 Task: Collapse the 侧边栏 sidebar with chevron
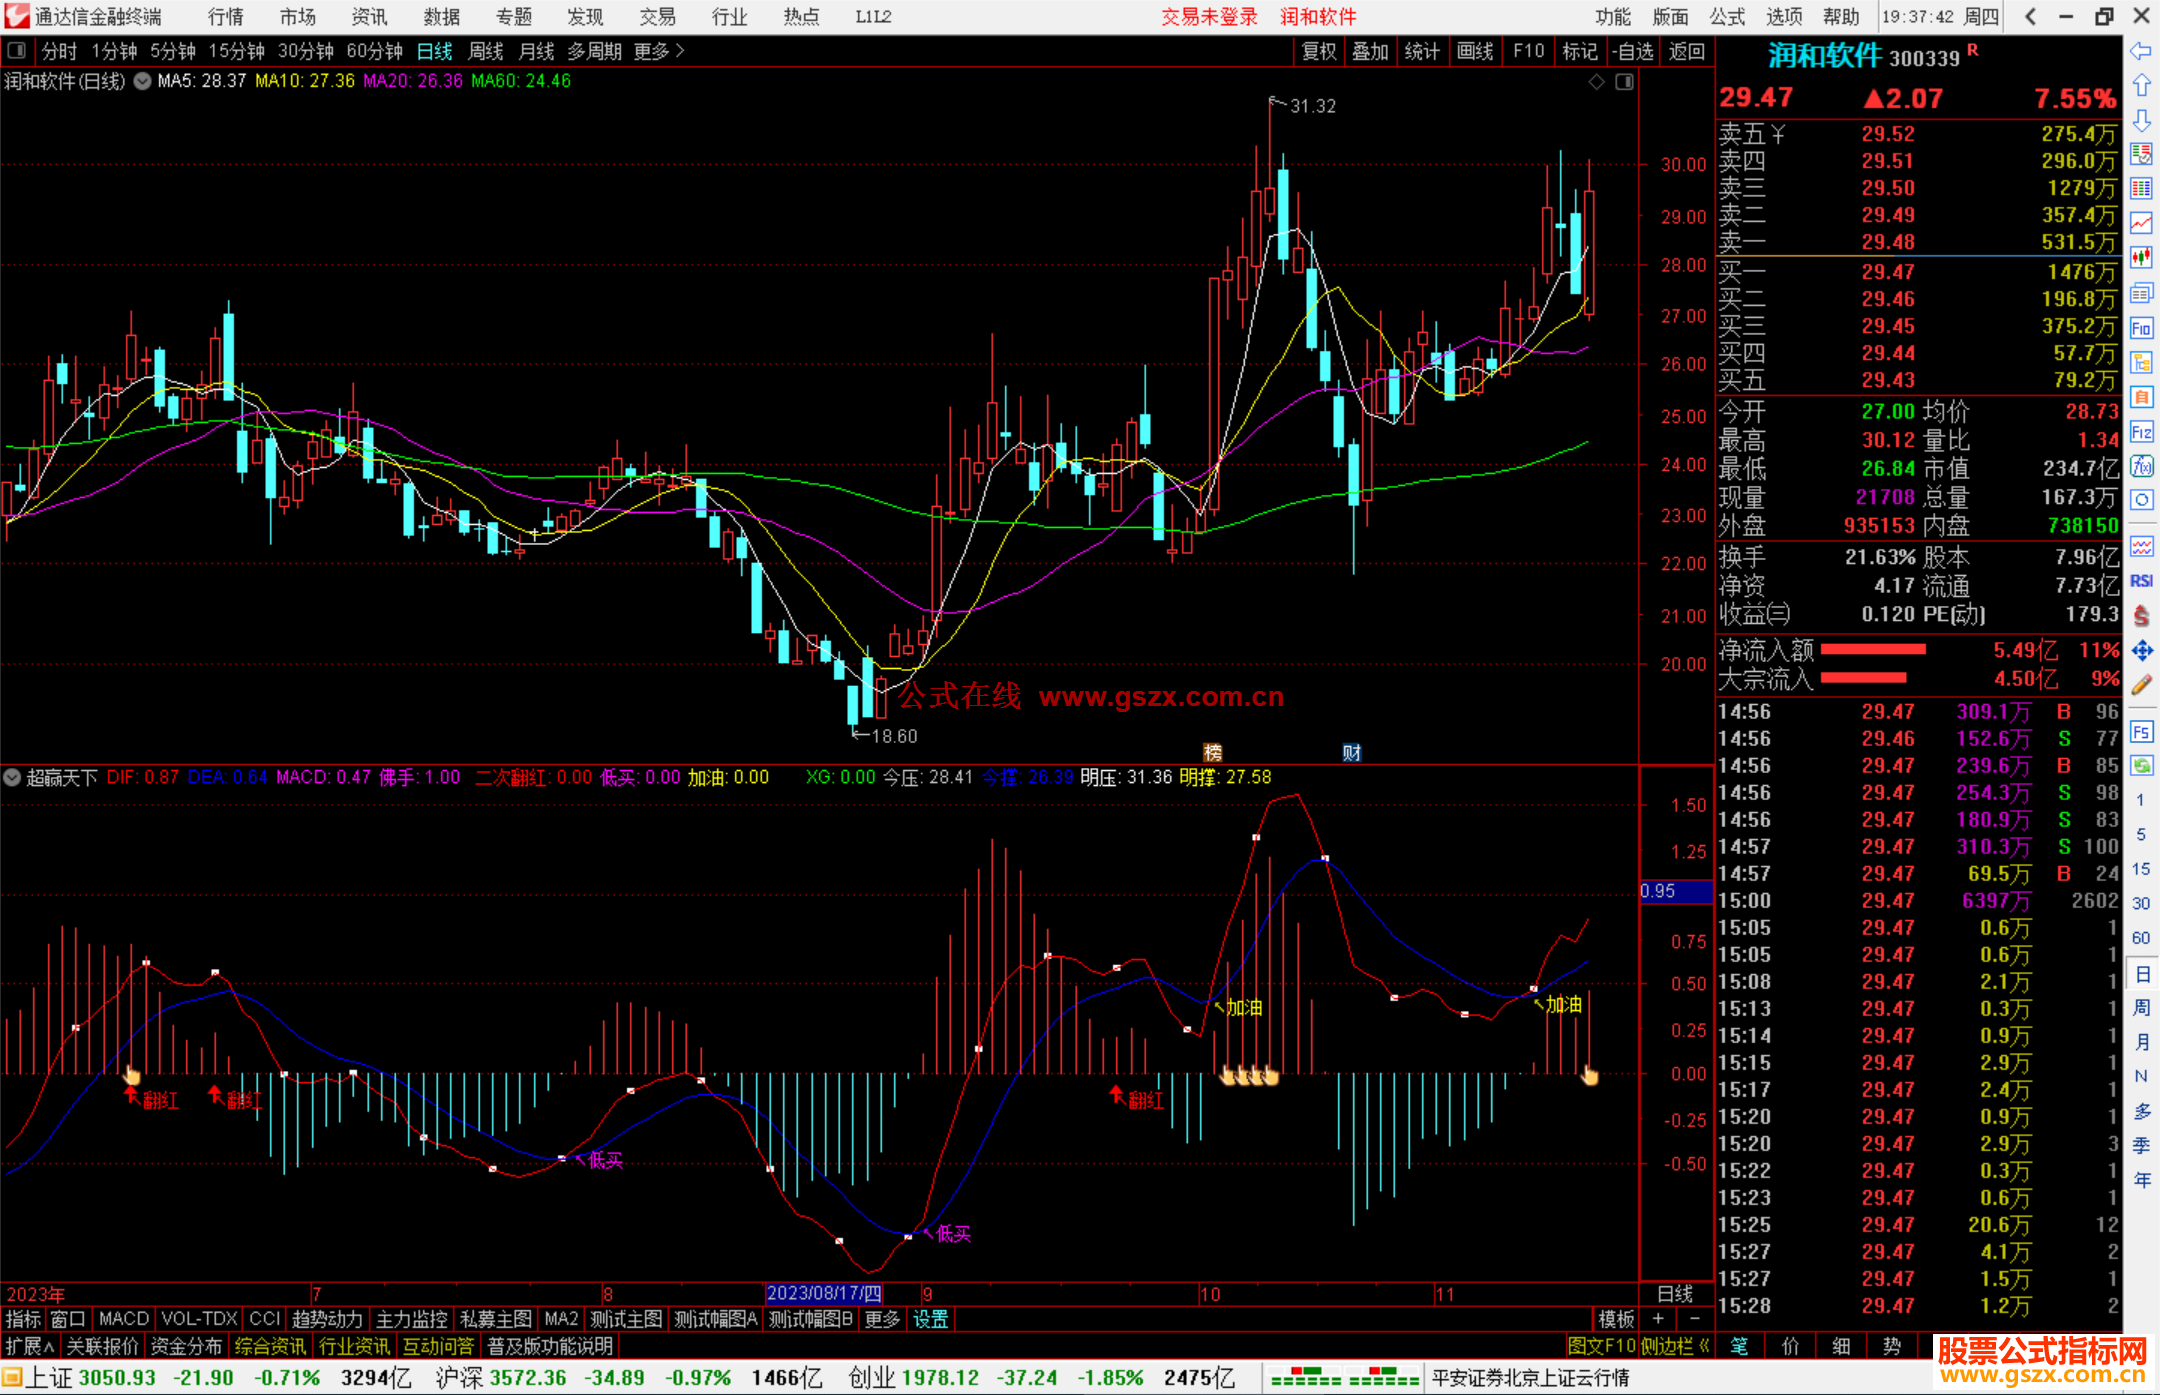(1705, 1346)
